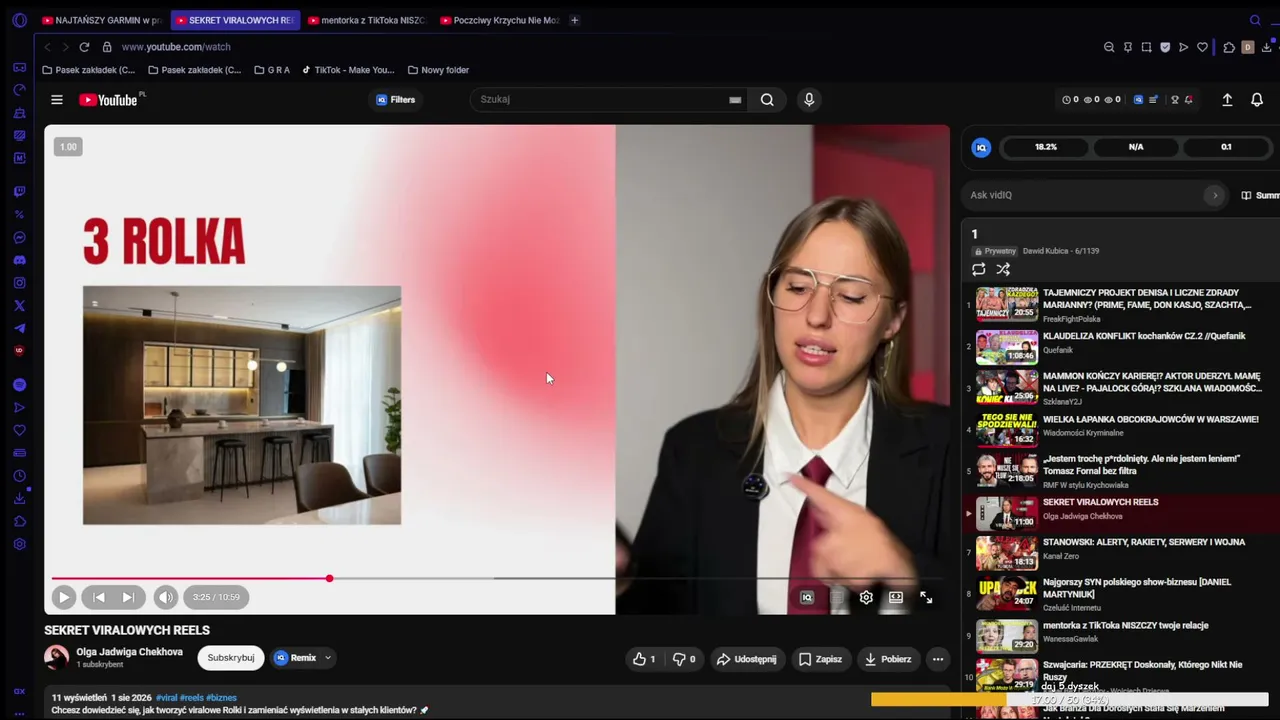Viewport: 1280px width, 720px height.
Task: Jump to the previous video in the player
Action: (98, 597)
